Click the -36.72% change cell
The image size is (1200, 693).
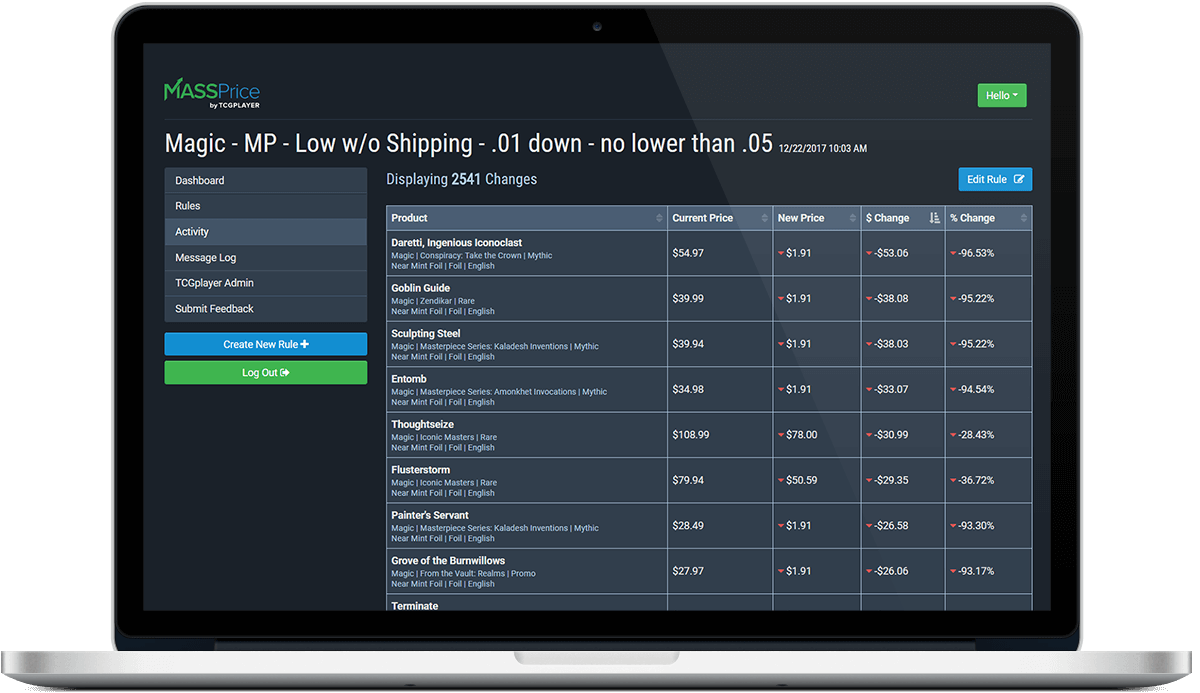click(x=988, y=480)
